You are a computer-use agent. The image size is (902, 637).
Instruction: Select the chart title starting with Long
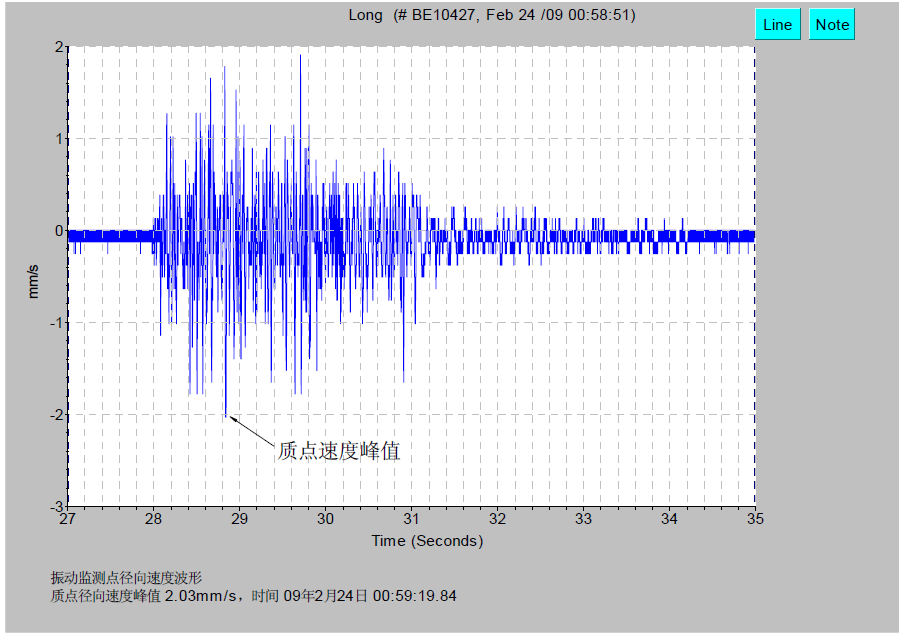[x=491, y=15]
